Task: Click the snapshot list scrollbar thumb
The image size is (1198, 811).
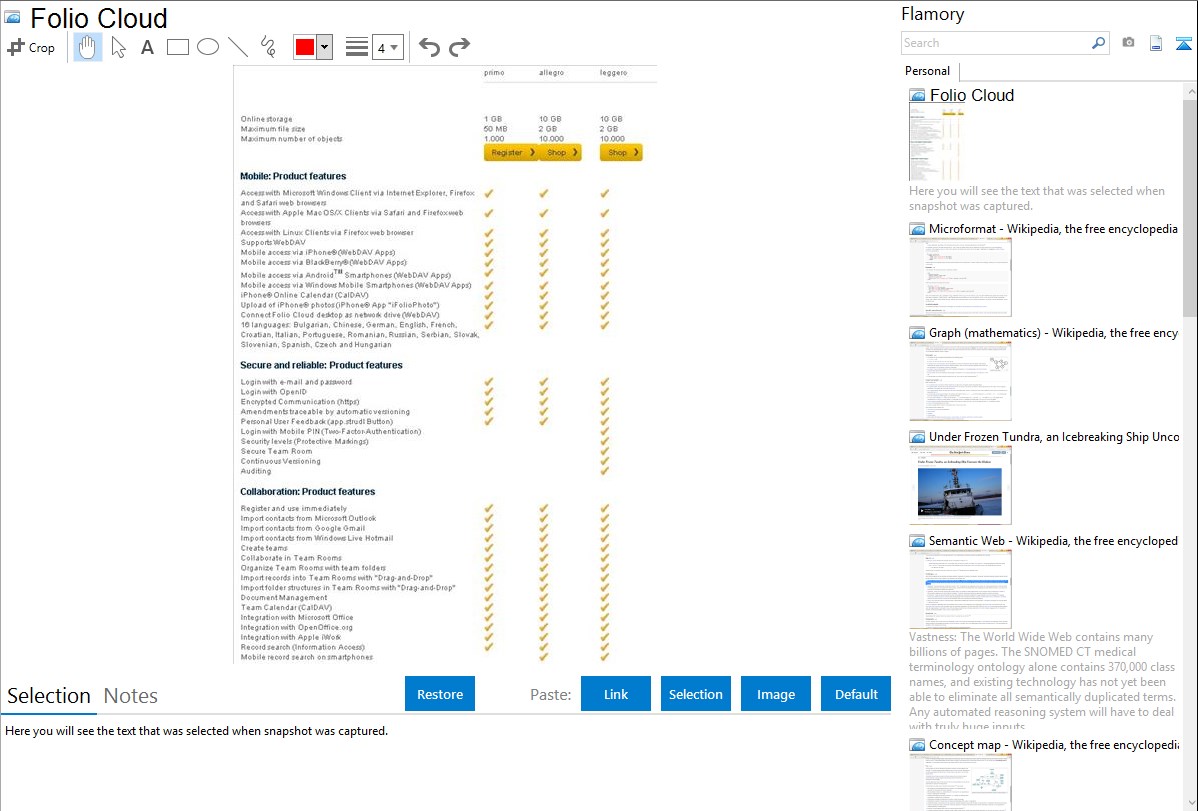Action: click(1190, 206)
